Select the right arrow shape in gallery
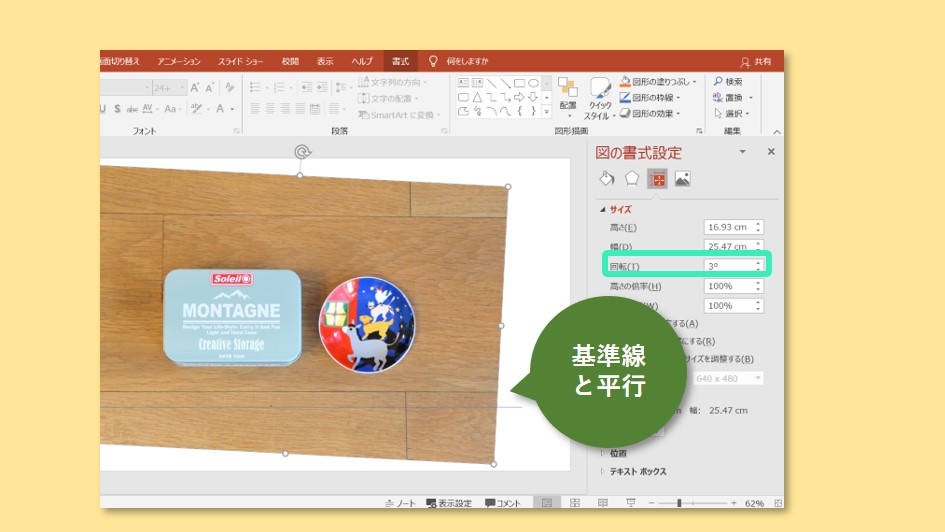This screenshot has width=945, height=532. (x=519, y=98)
